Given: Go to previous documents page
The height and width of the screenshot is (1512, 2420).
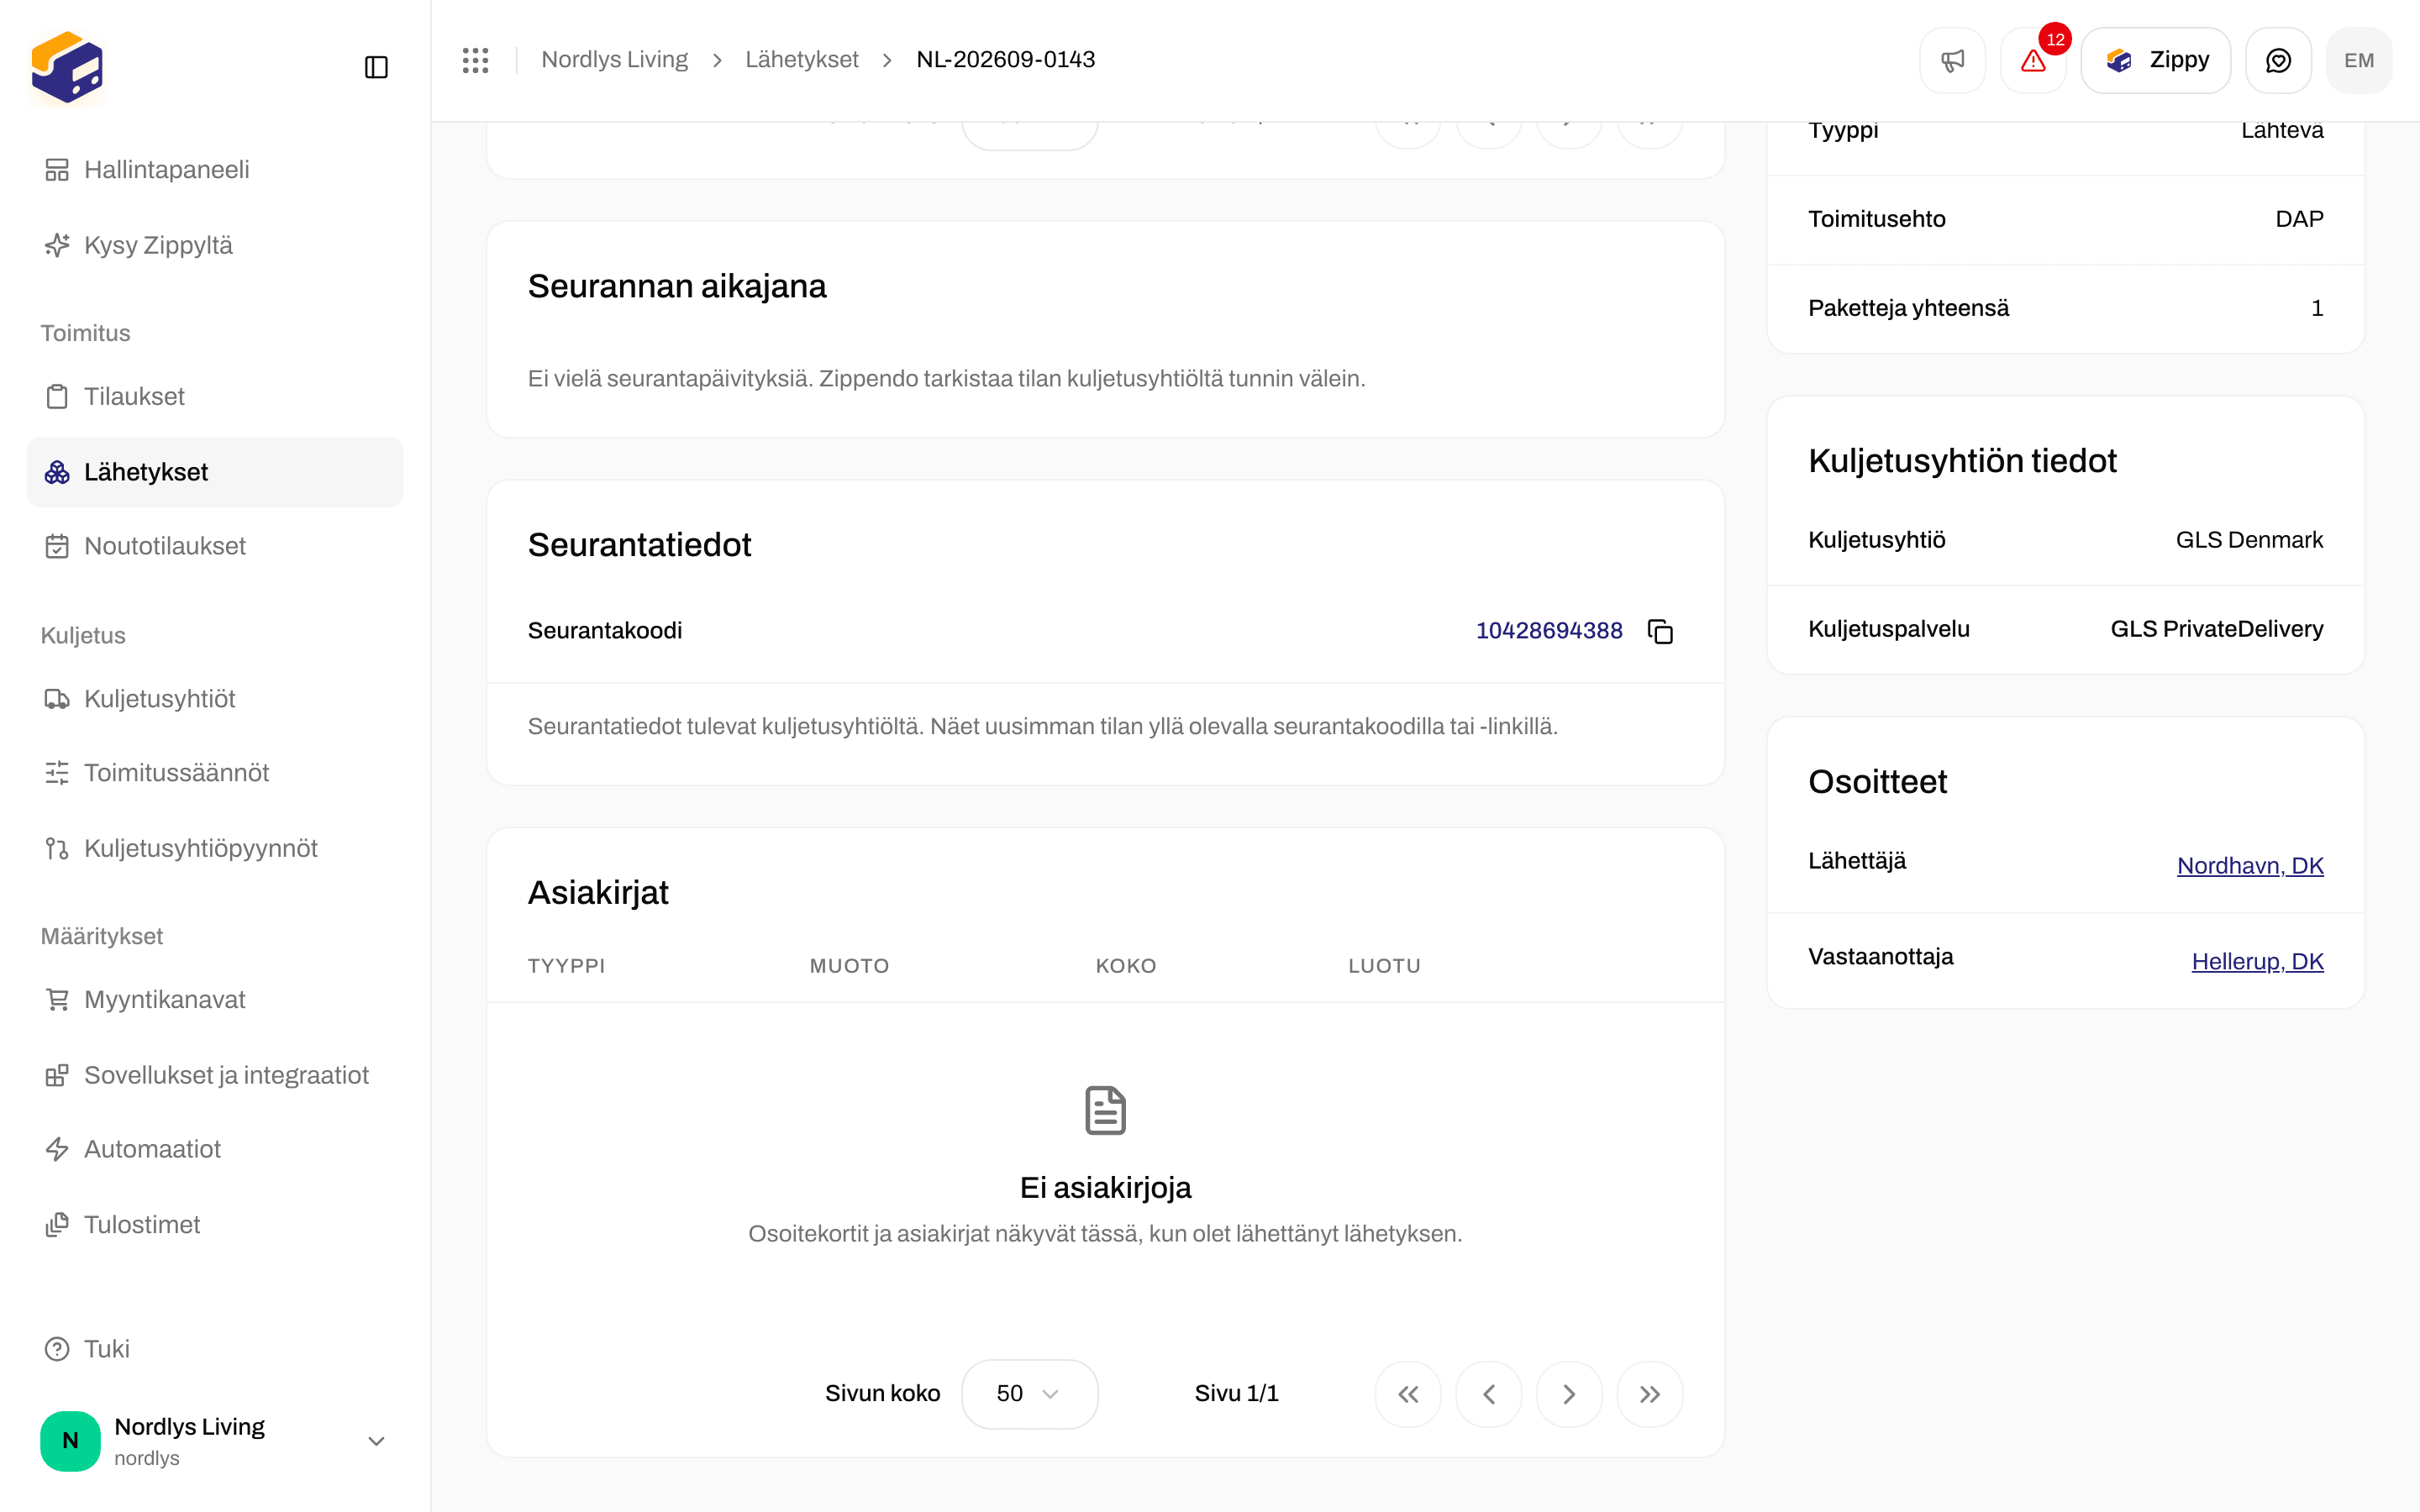Looking at the screenshot, I should pos(1488,1394).
